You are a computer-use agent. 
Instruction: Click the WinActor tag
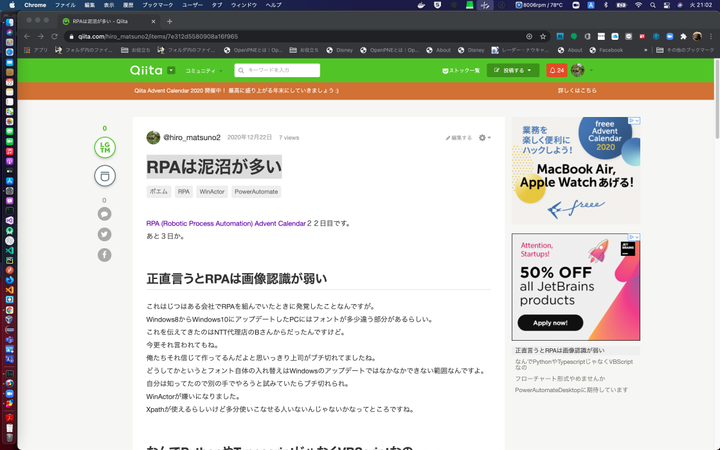212,191
